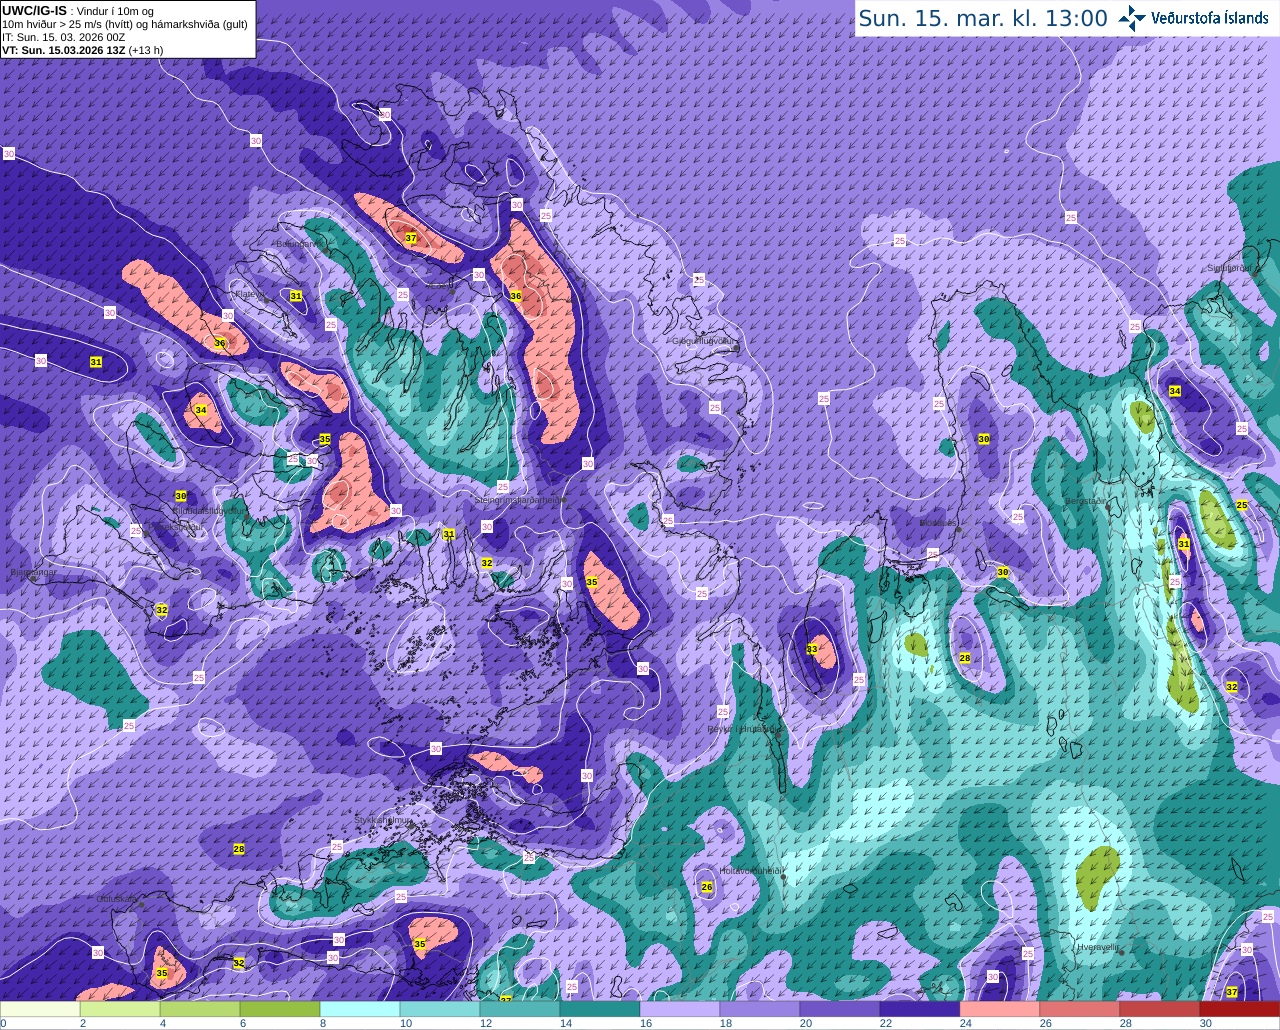Click the Gjögurflugvöllur station label
This screenshot has height=1030, width=1280.
point(705,341)
